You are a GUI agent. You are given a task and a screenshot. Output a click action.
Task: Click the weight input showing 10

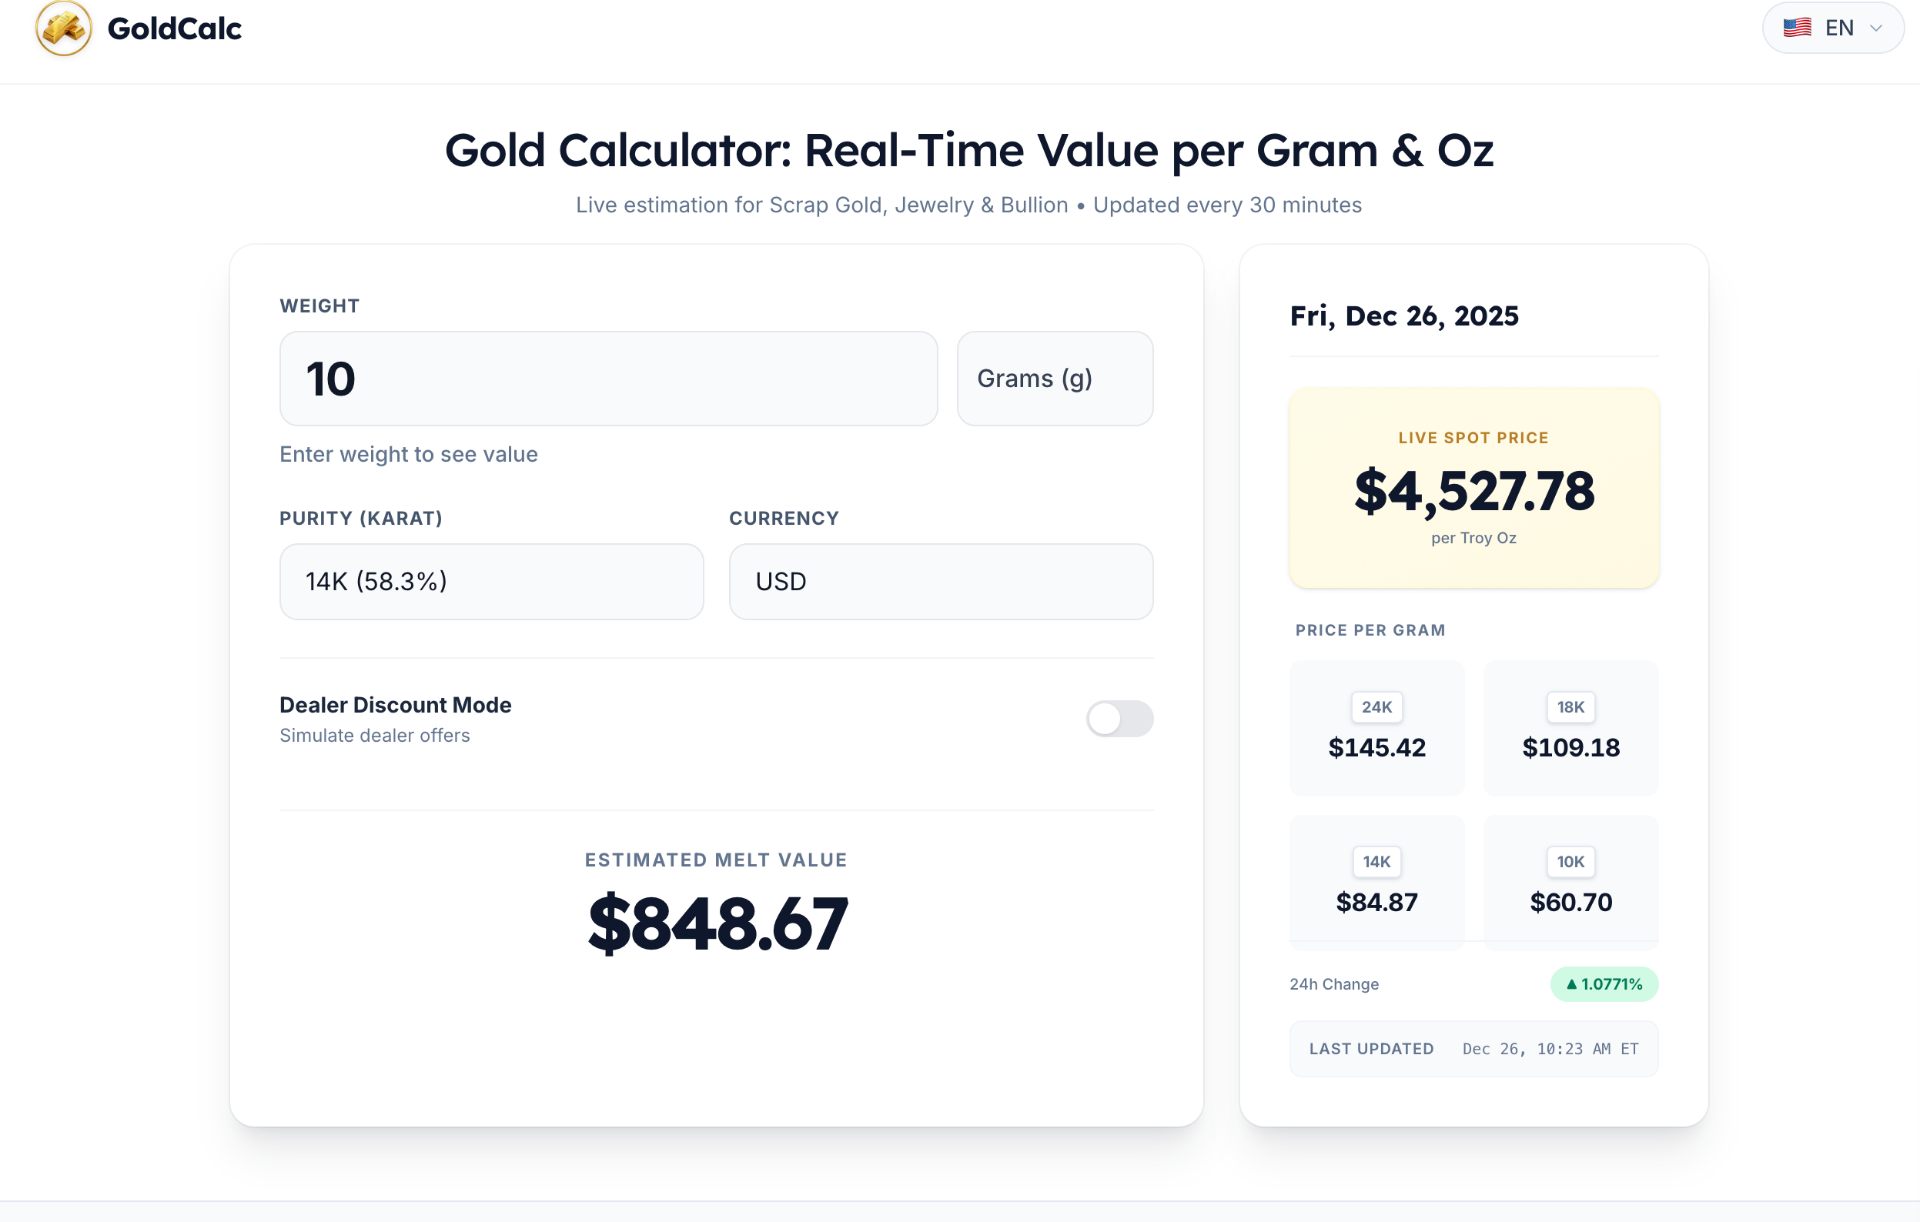tap(608, 378)
